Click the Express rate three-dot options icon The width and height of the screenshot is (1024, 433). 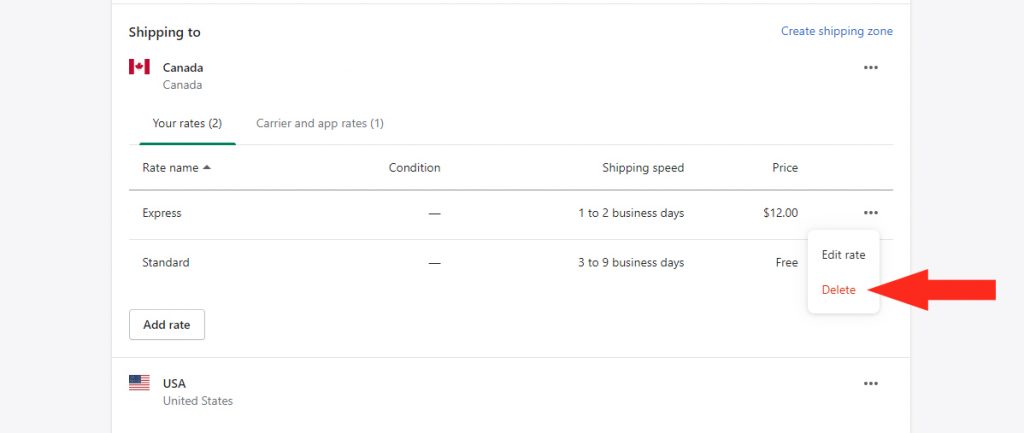coord(871,213)
